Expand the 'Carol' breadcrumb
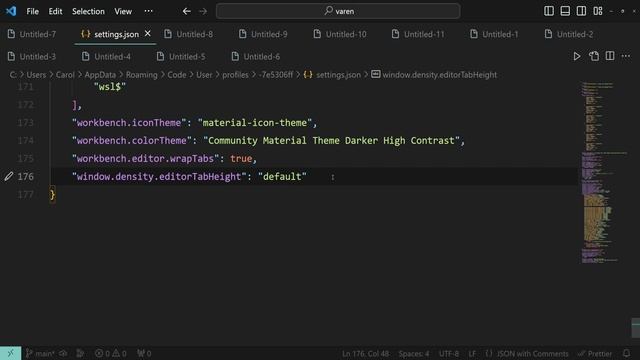 [65, 75]
